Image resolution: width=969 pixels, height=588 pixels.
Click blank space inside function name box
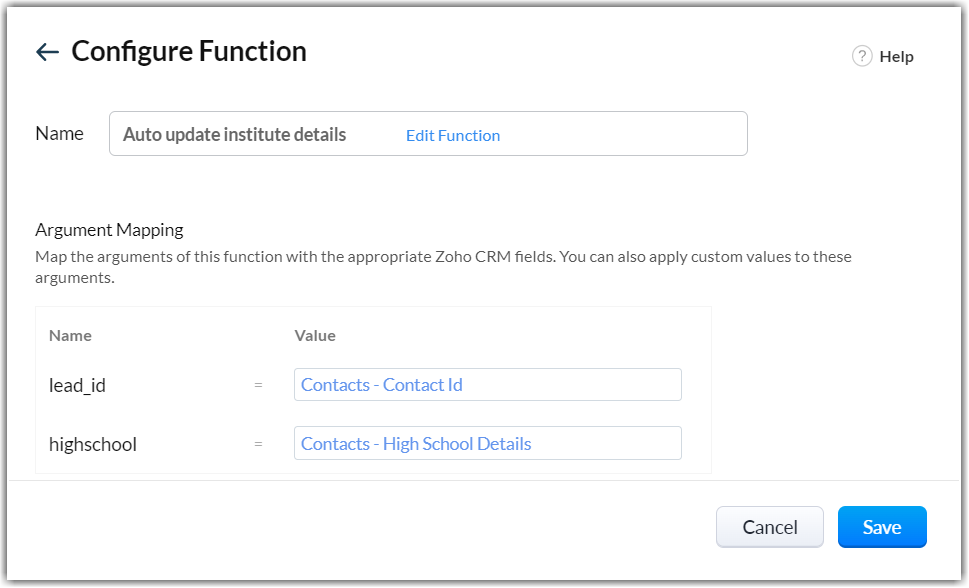(x=630, y=134)
